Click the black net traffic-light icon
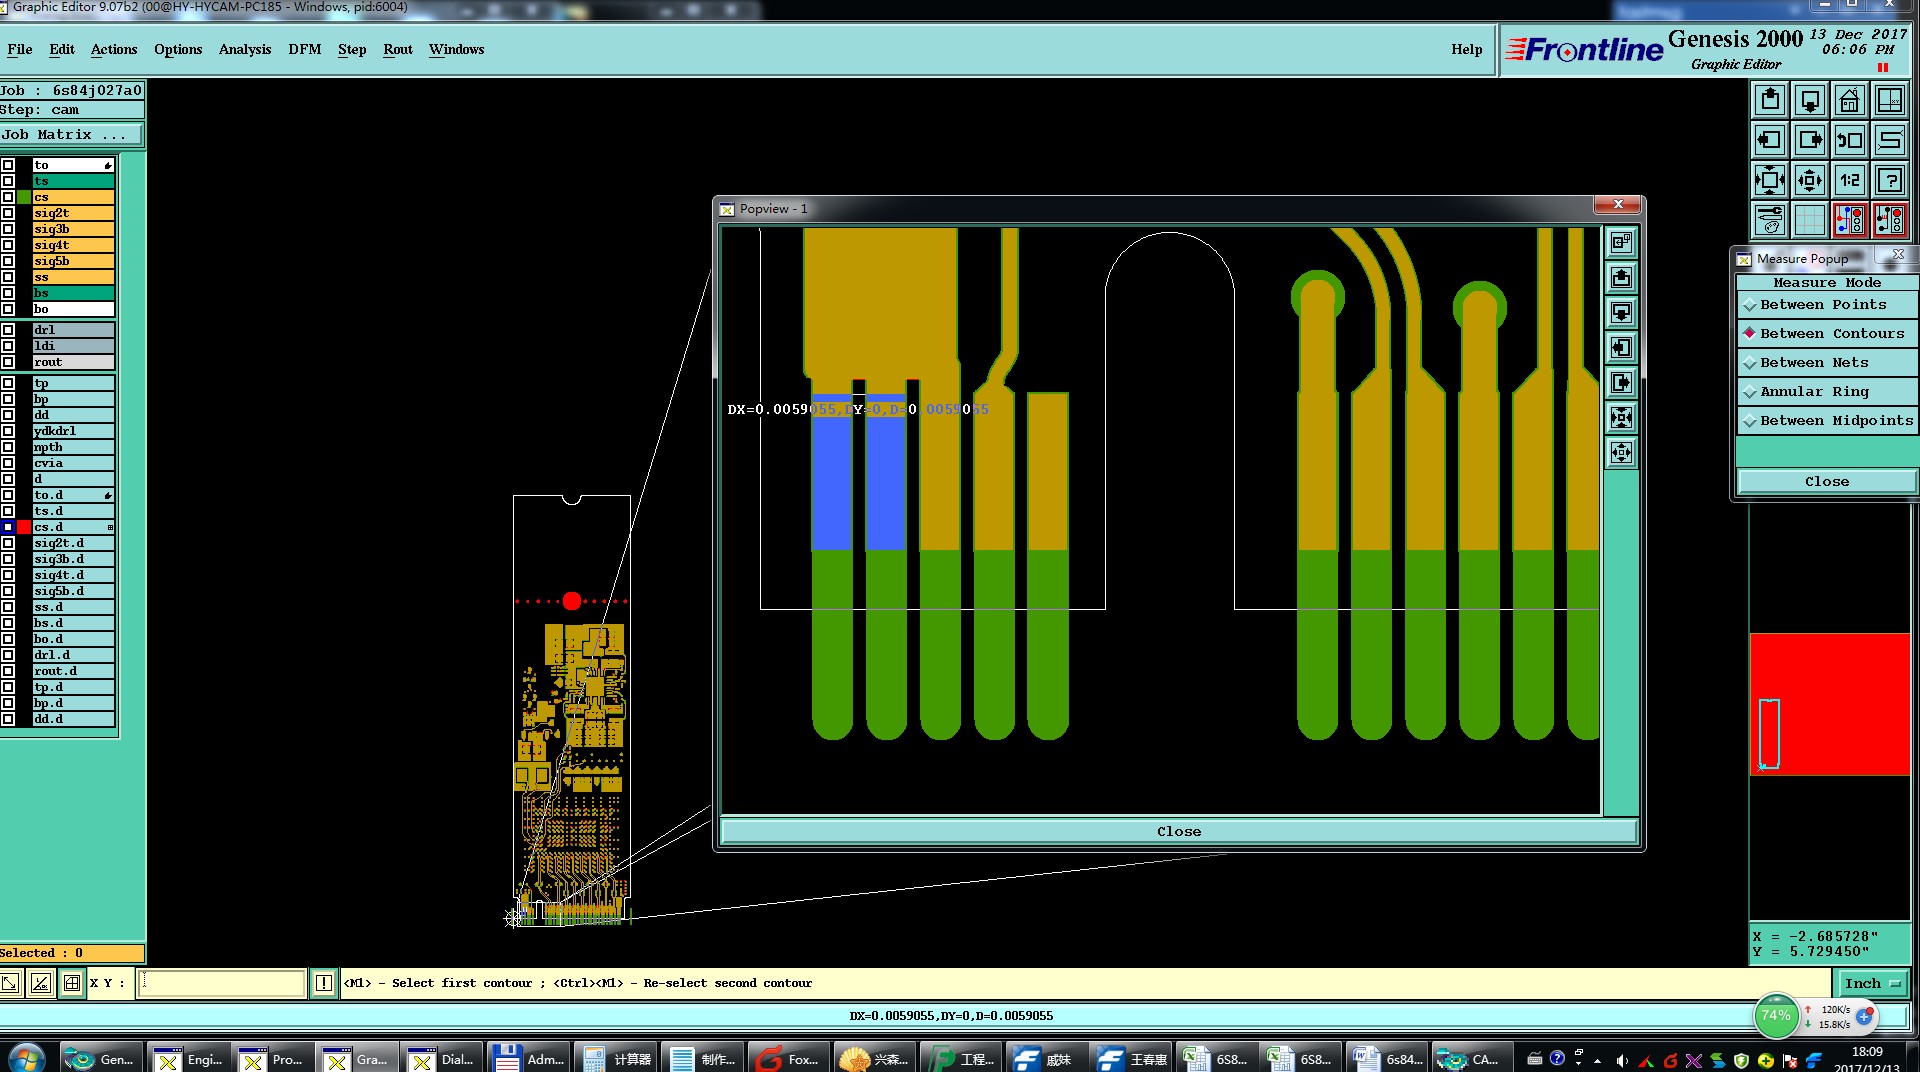This screenshot has width=1920, height=1072. (1890, 220)
